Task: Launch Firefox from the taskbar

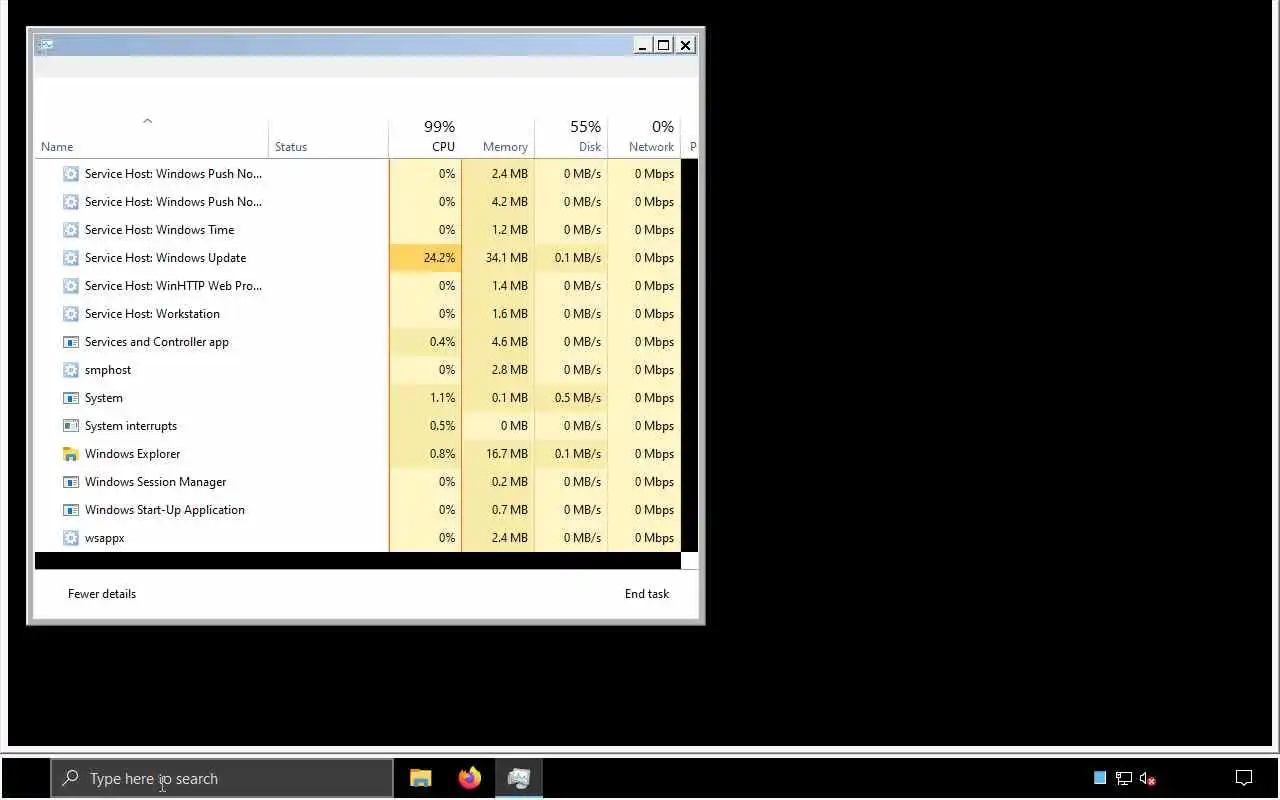Action: (469, 778)
